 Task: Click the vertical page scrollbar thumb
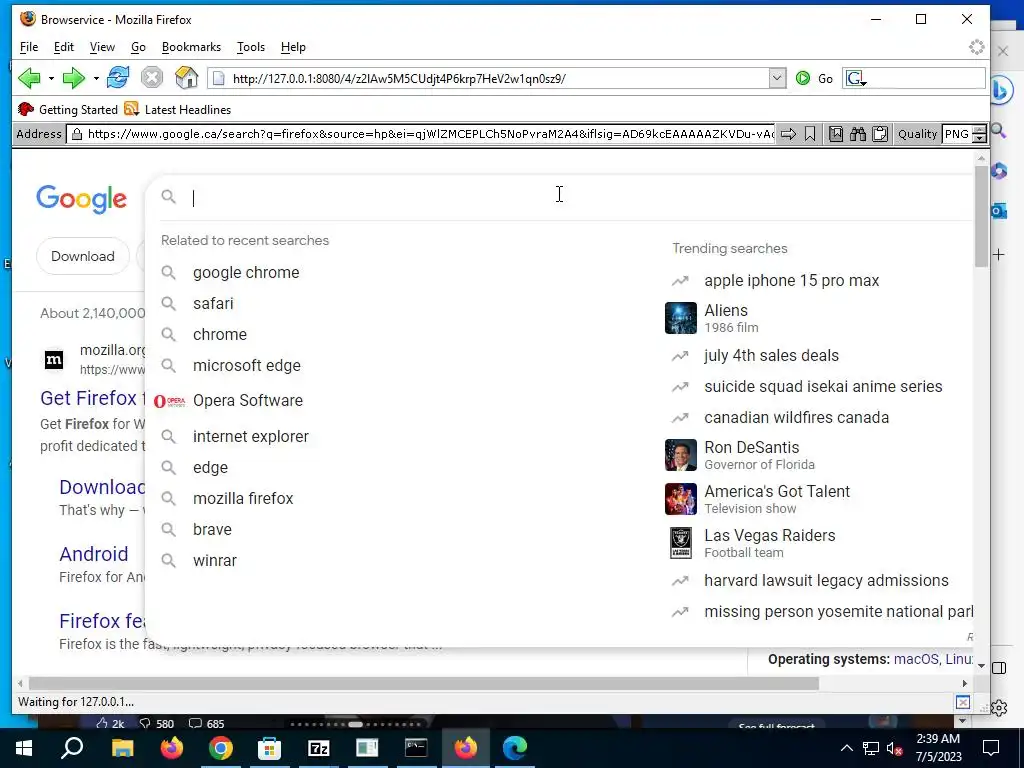tap(981, 216)
